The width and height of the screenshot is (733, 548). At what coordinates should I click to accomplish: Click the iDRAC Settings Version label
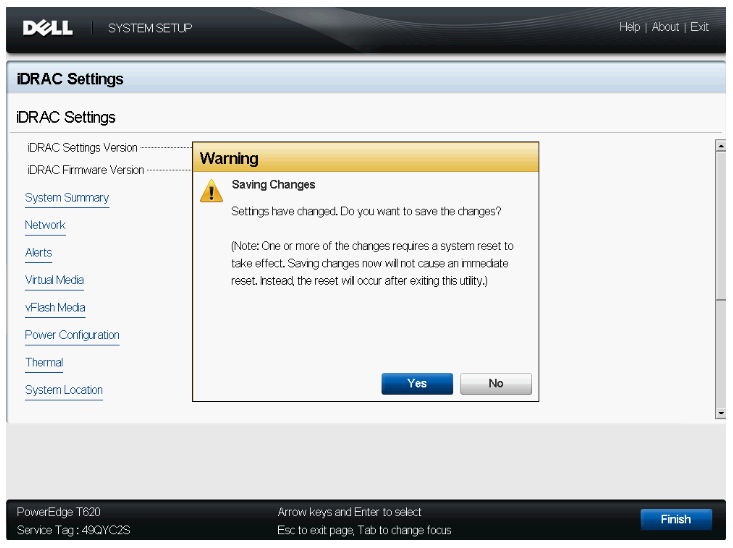(82, 148)
